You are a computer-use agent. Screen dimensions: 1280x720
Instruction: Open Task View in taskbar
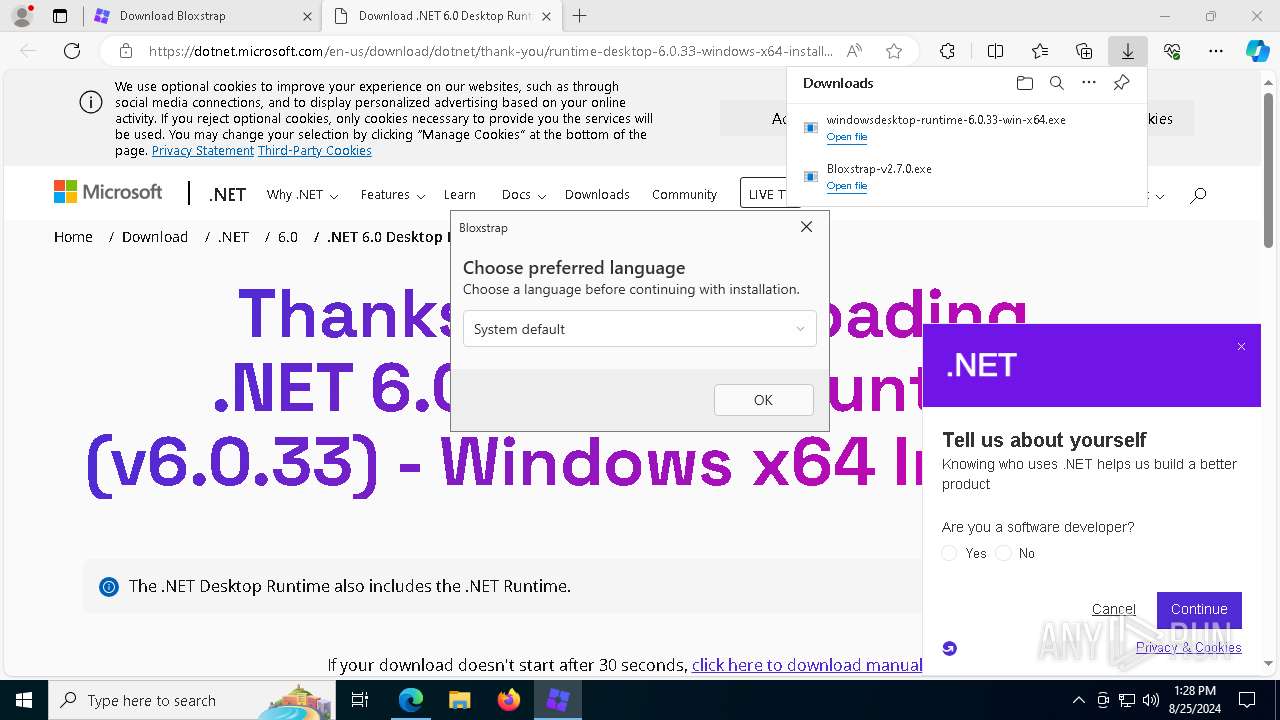click(x=361, y=700)
